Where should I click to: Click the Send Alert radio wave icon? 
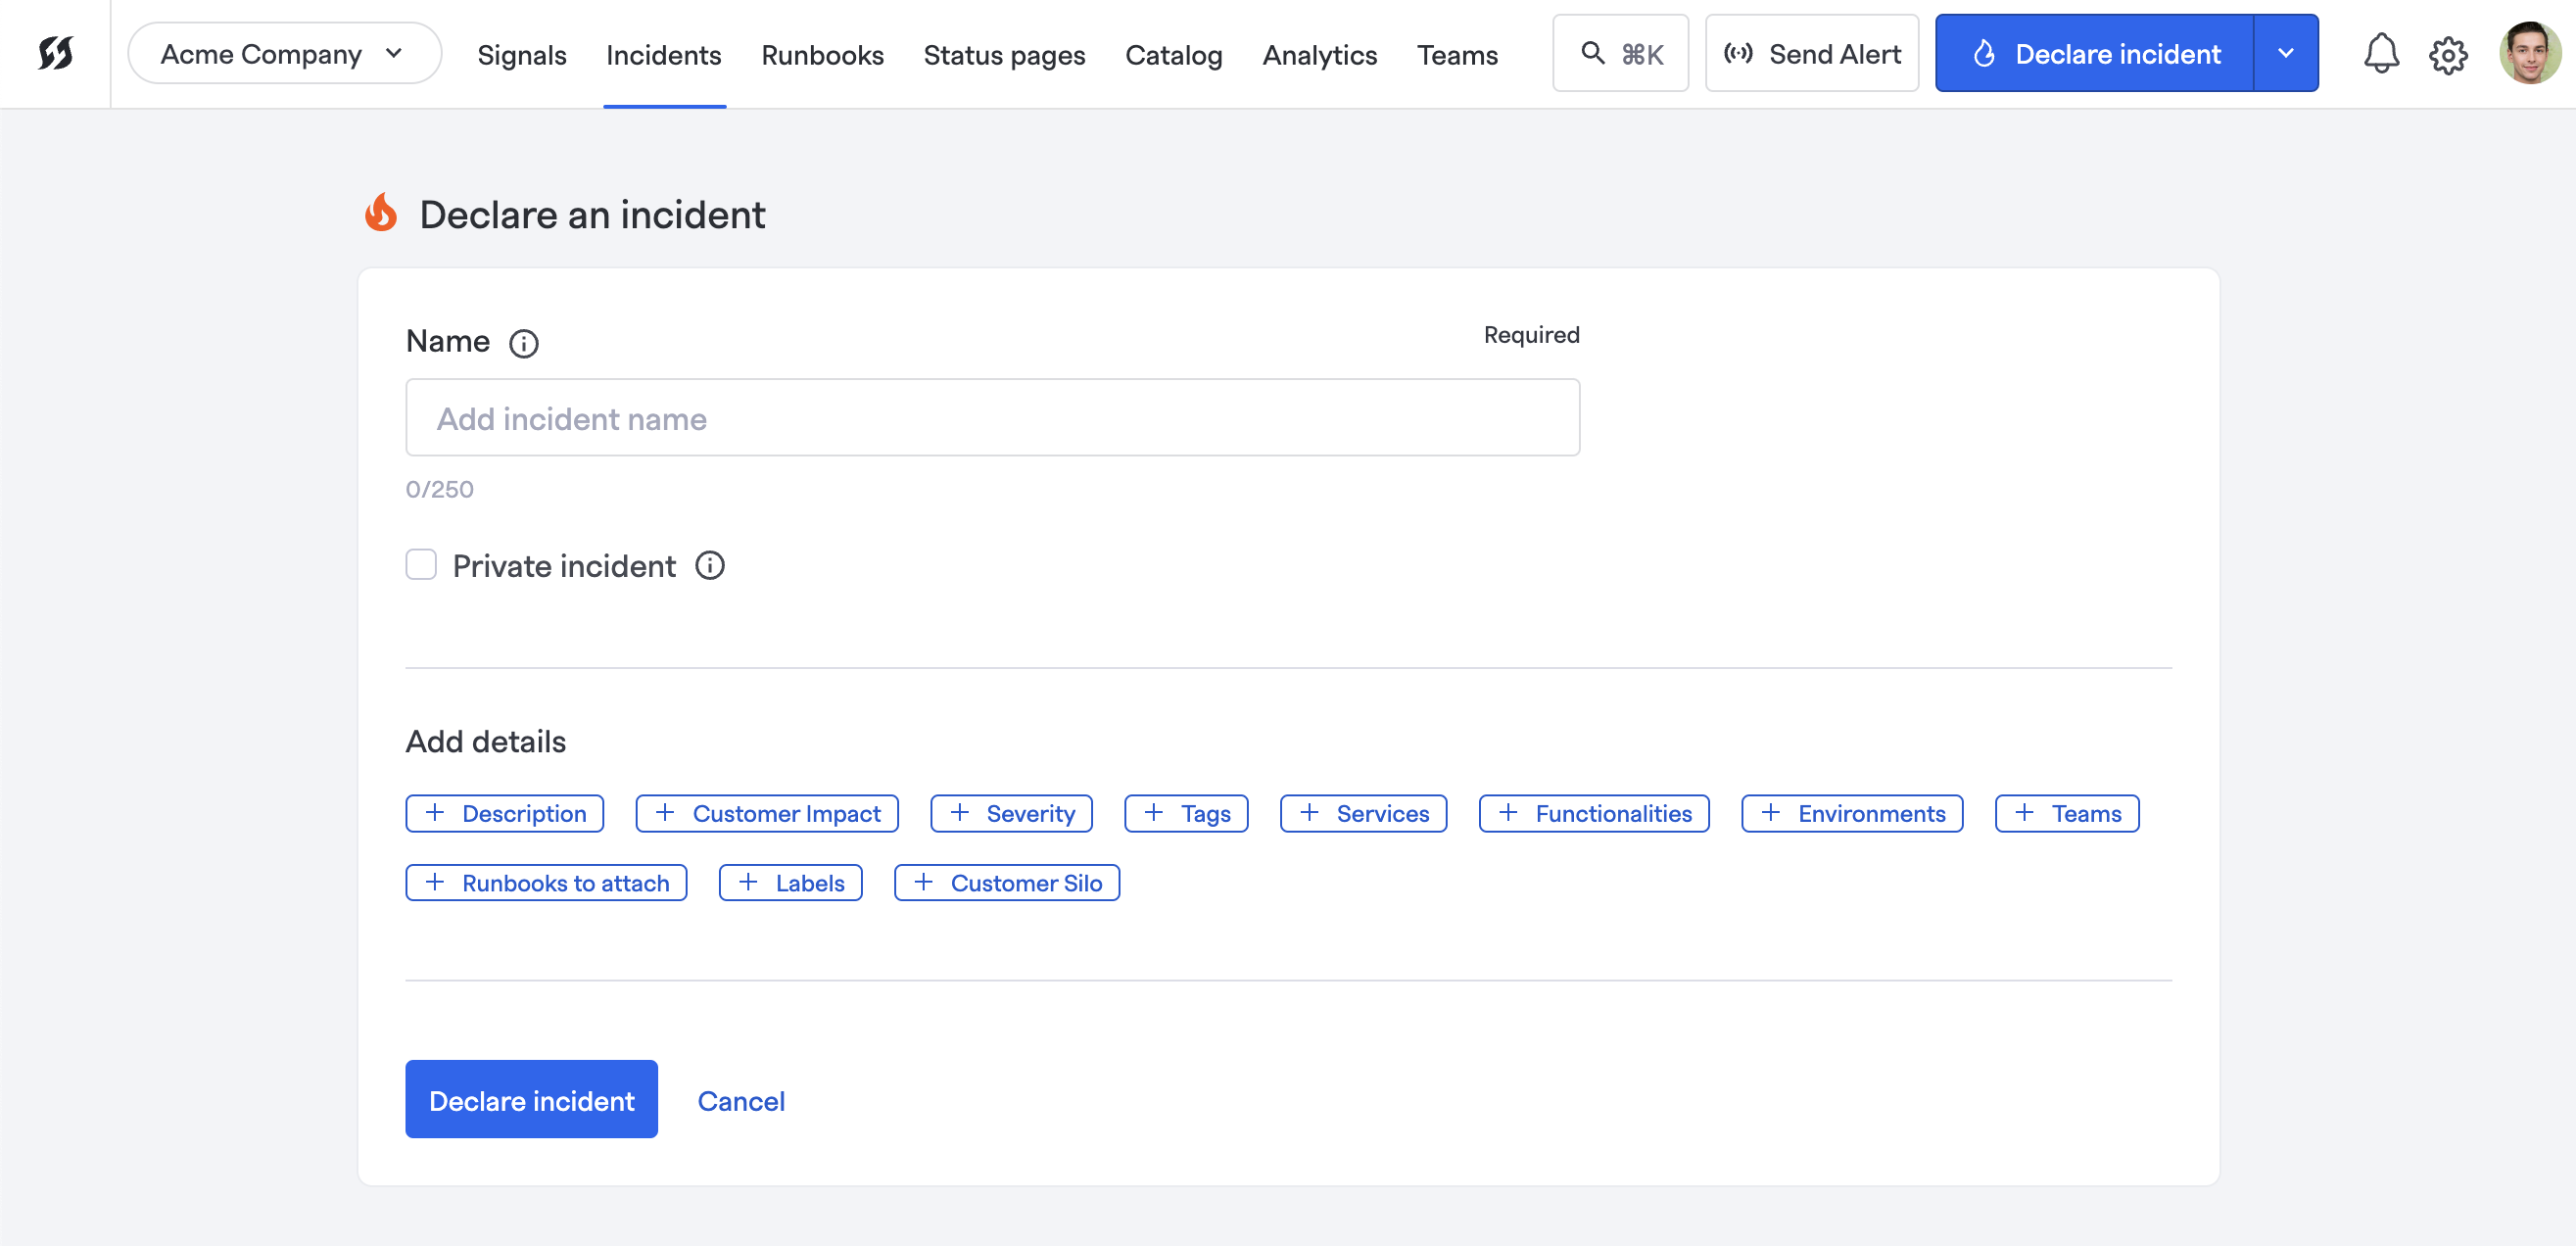click(1737, 53)
